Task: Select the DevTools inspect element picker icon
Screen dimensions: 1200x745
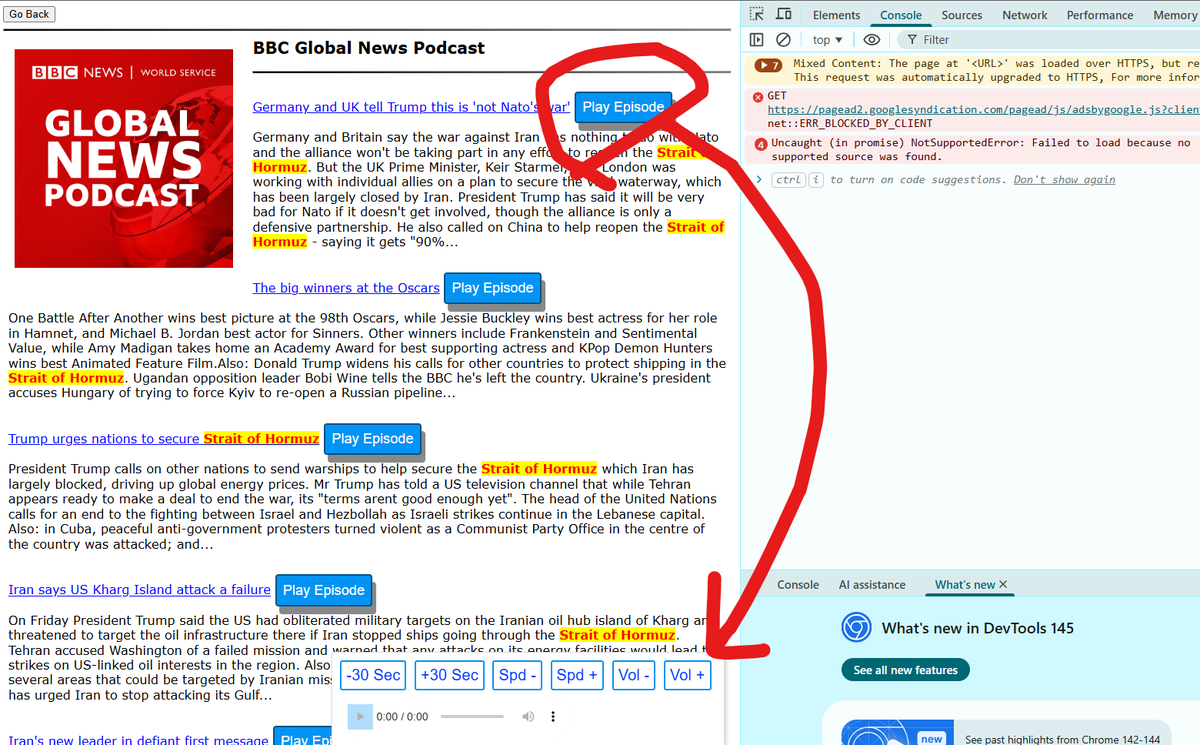Action: (x=757, y=15)
